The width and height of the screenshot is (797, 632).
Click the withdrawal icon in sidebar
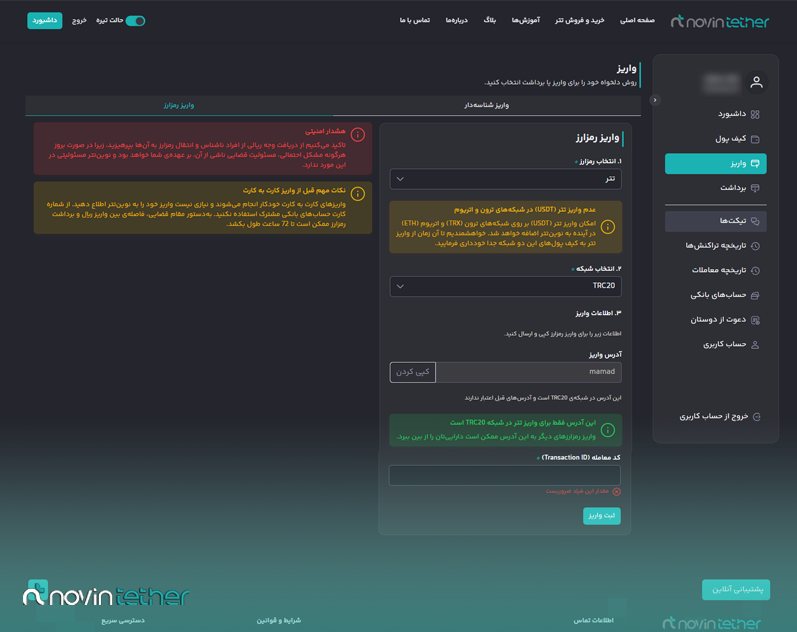pos(755,188)
